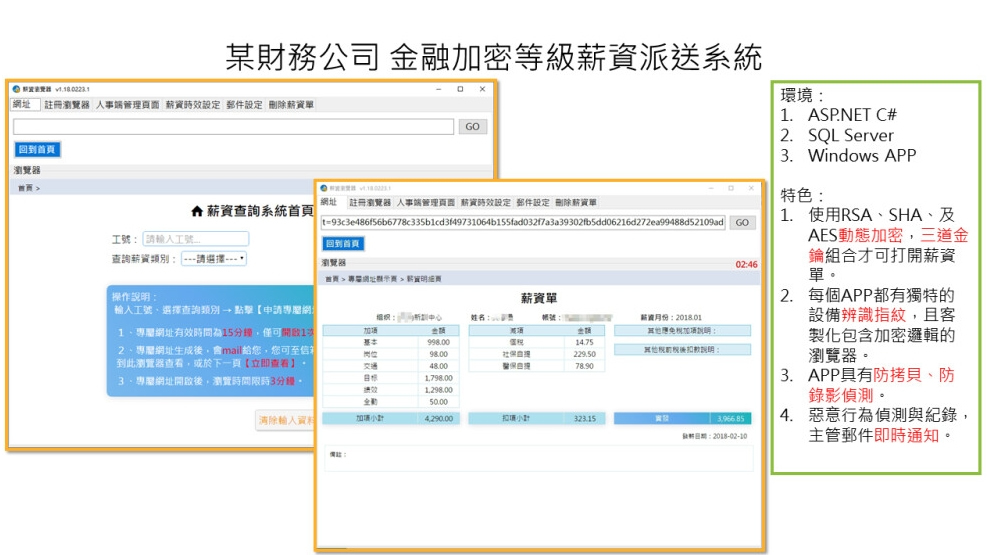Click app logo in the rear window's title bar
This screenshot has height=555, width=987.
click(x=17, y=89)
